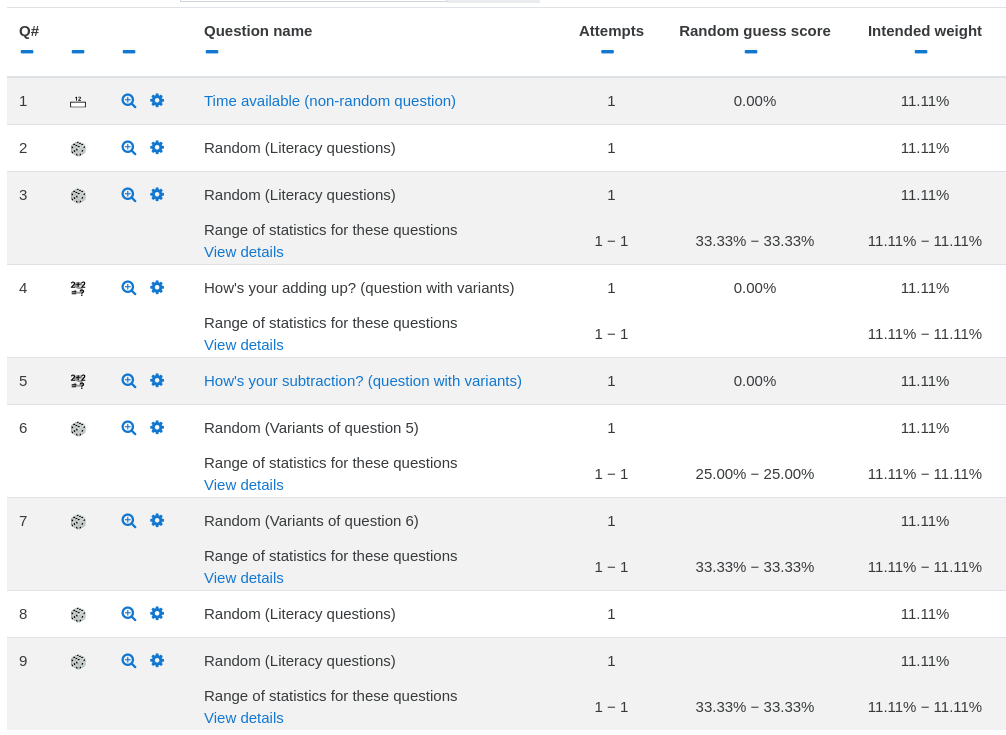1006x735 pixels.
Task: Hide the Question name column
Action: [x=212, y=52]
